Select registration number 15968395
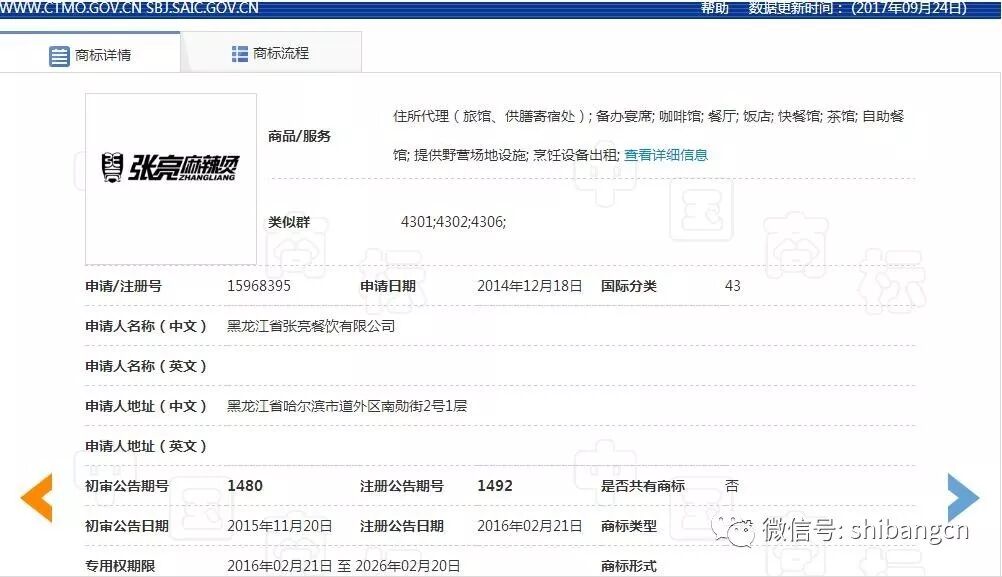 pyautogui.click(x=259, y=286)
